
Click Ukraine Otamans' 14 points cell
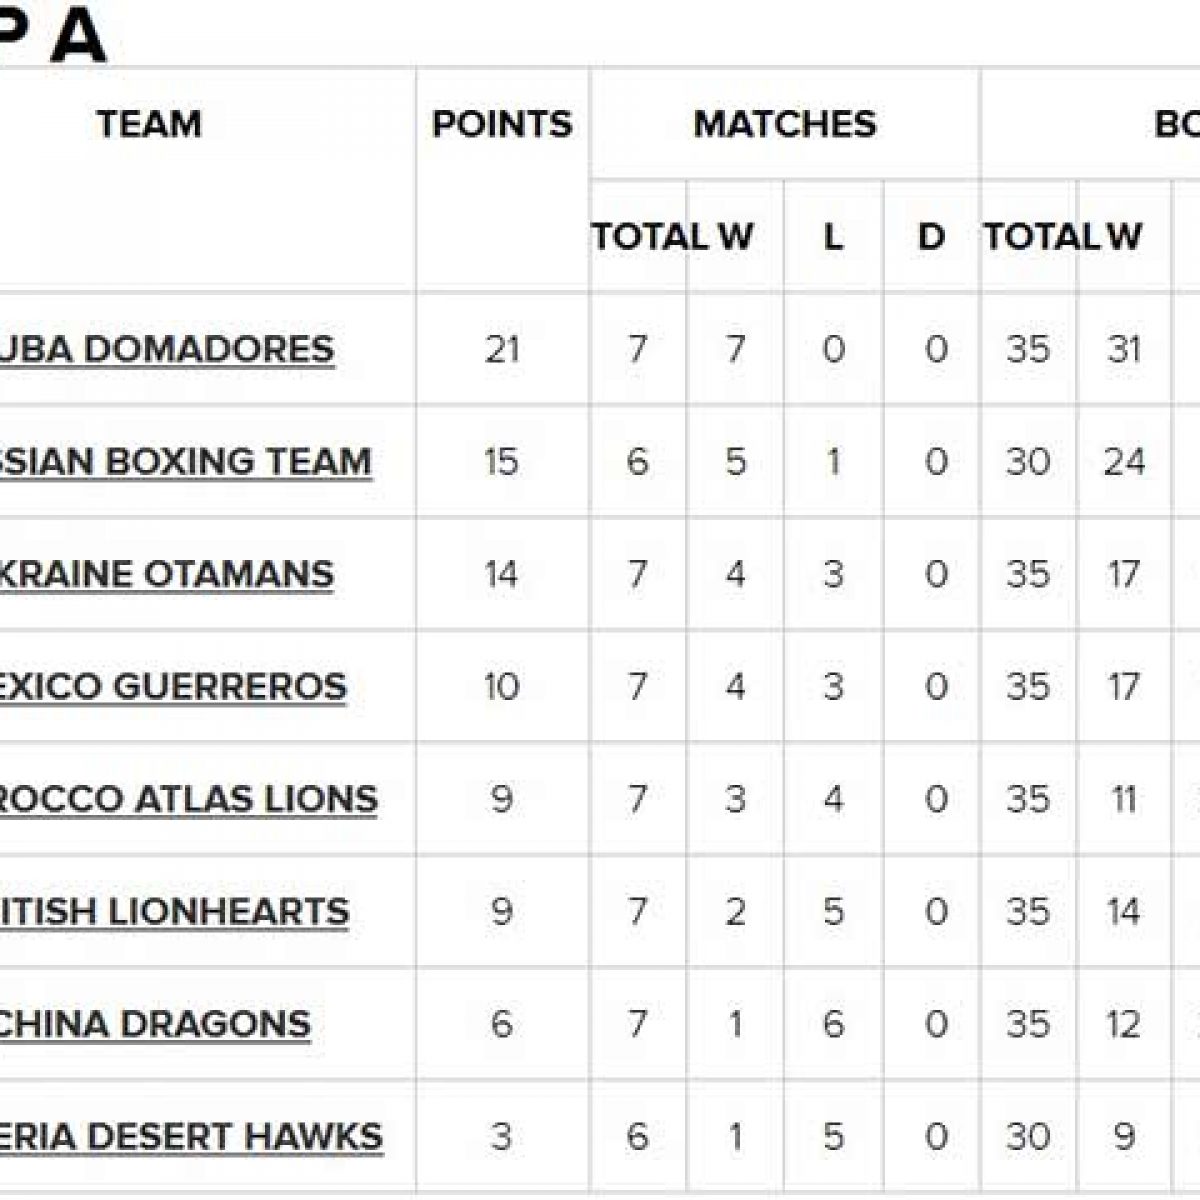[502, 574]
